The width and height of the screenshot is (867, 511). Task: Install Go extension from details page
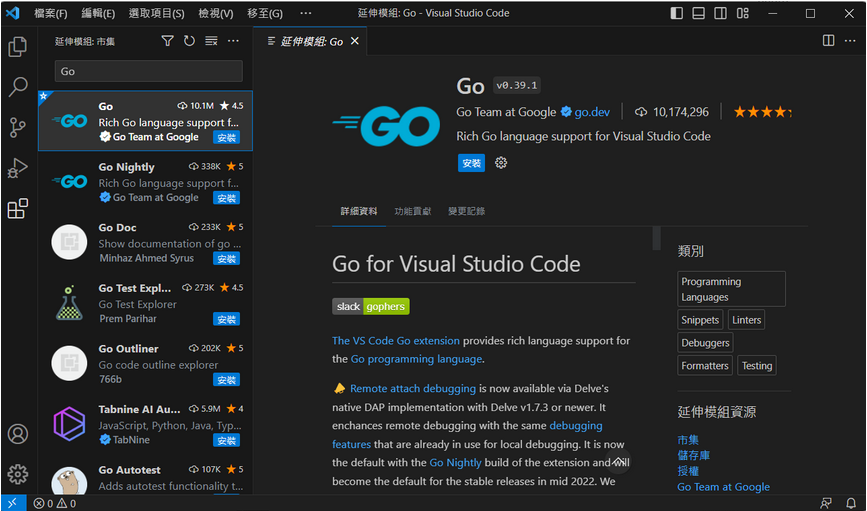(x=471, y=163)
